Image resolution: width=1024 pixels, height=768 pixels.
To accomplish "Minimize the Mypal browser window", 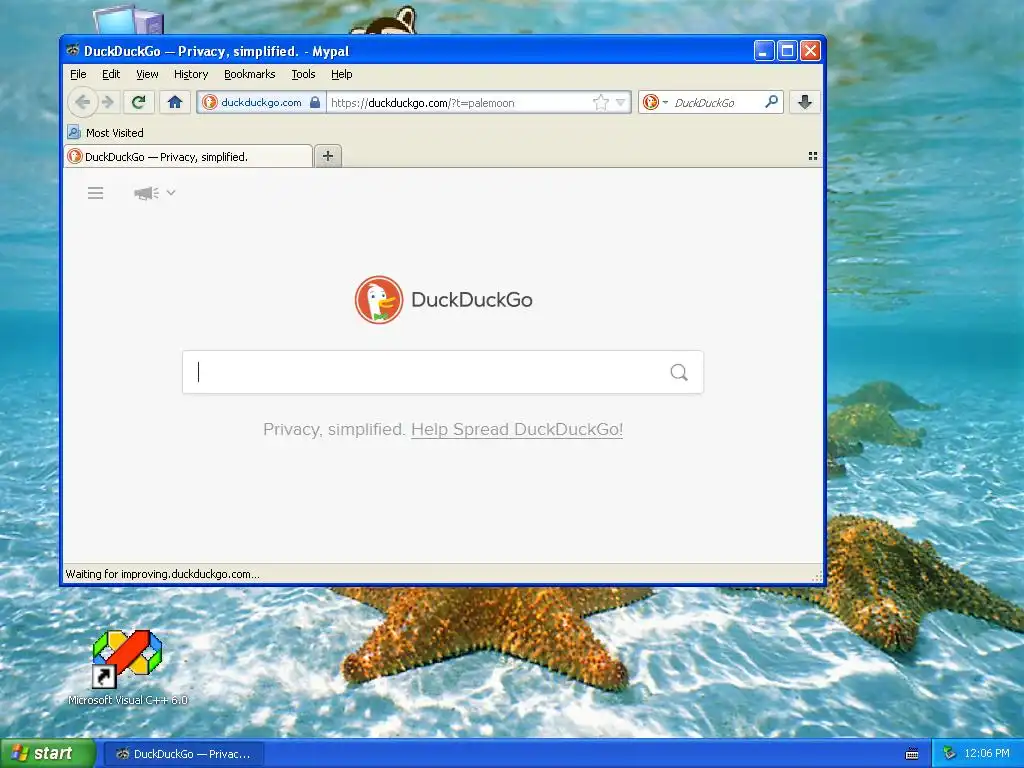I will pos(763,51).
